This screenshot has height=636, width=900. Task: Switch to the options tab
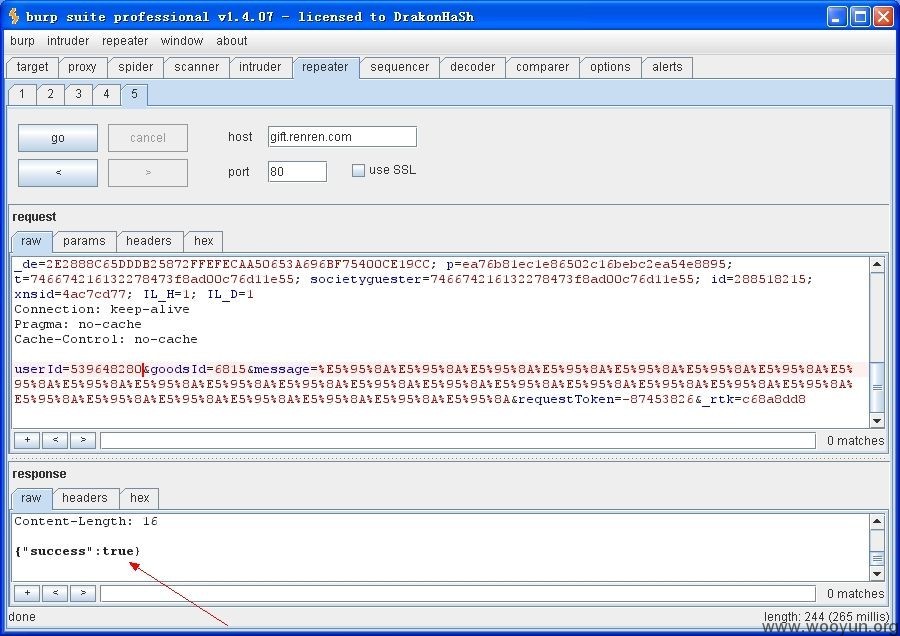click(x=610, y=67)
